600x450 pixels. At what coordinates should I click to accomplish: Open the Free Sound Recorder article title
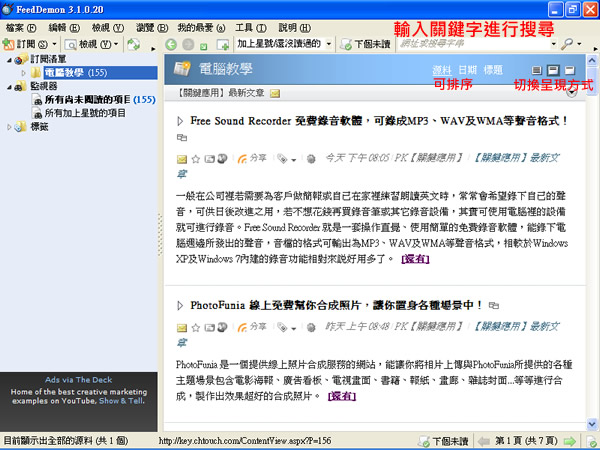[378, 121]
